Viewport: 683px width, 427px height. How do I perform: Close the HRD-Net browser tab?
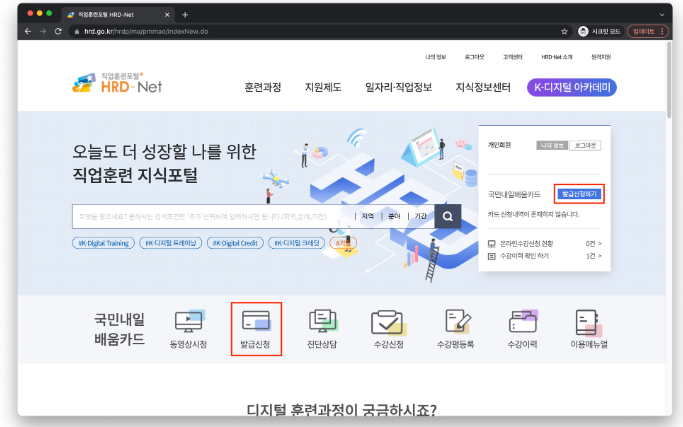[167, 15]
